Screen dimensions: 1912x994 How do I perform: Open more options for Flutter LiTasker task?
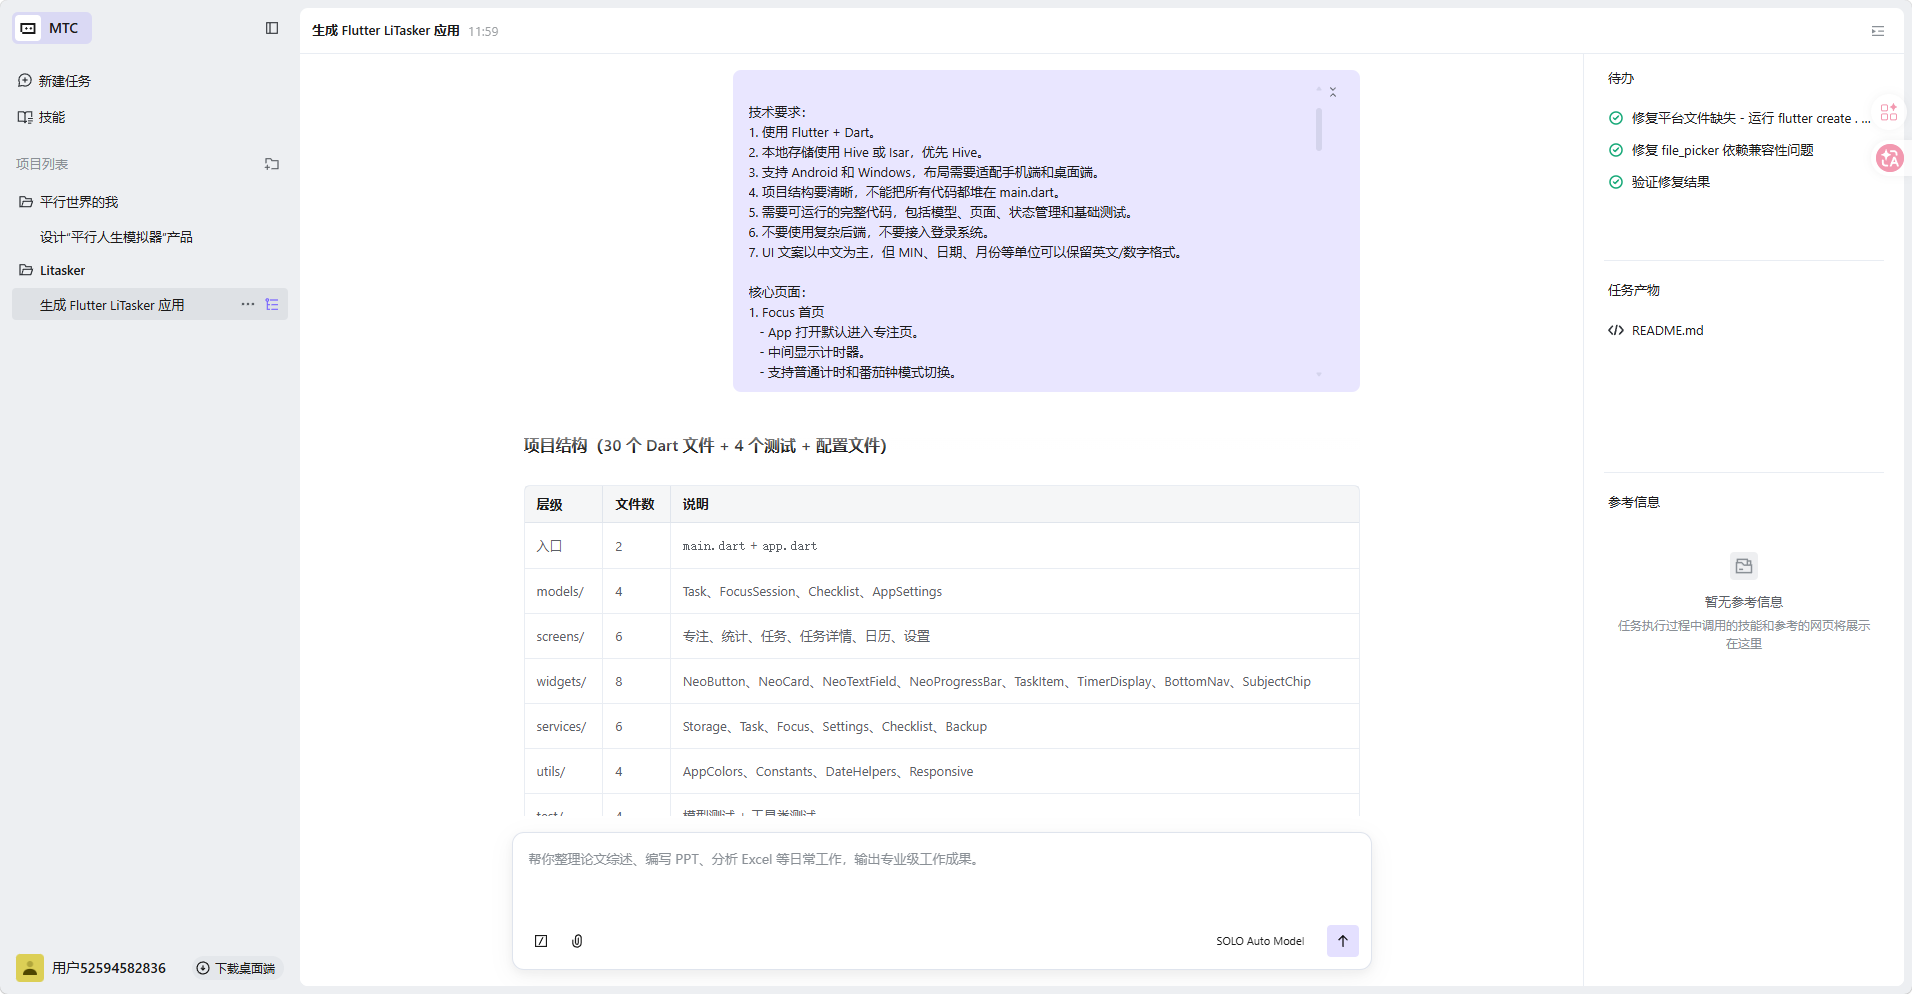pyautogui.click(x=247, y=304)
